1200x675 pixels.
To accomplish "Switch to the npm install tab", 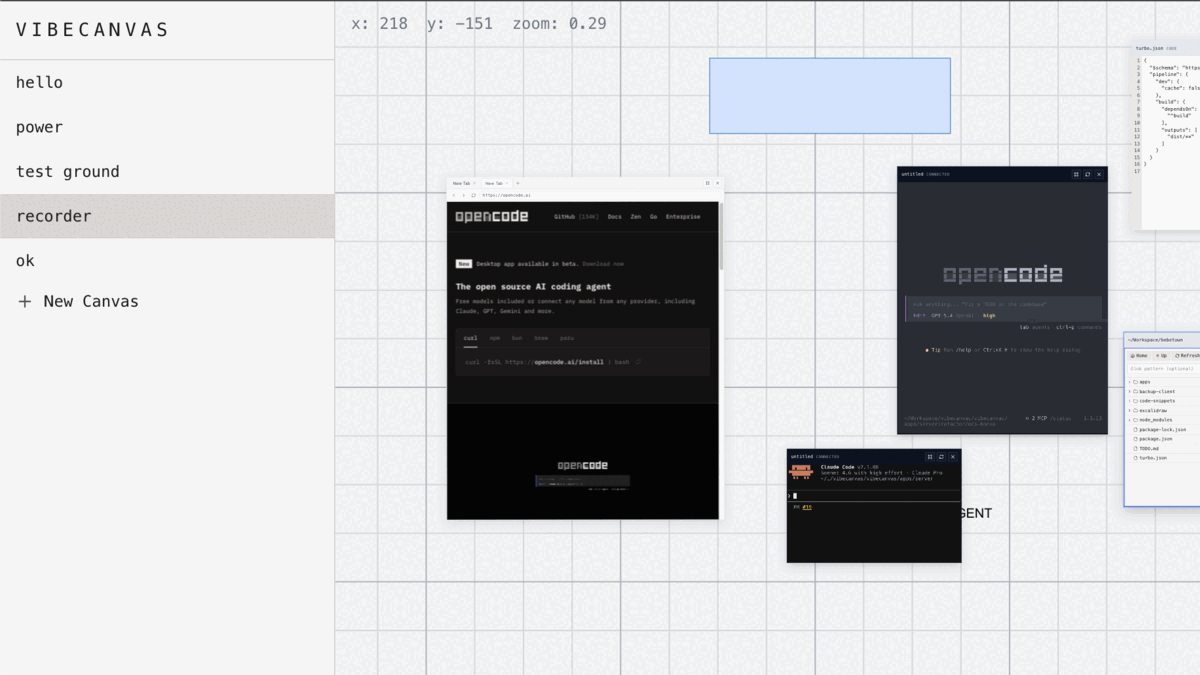I will 494,338.
